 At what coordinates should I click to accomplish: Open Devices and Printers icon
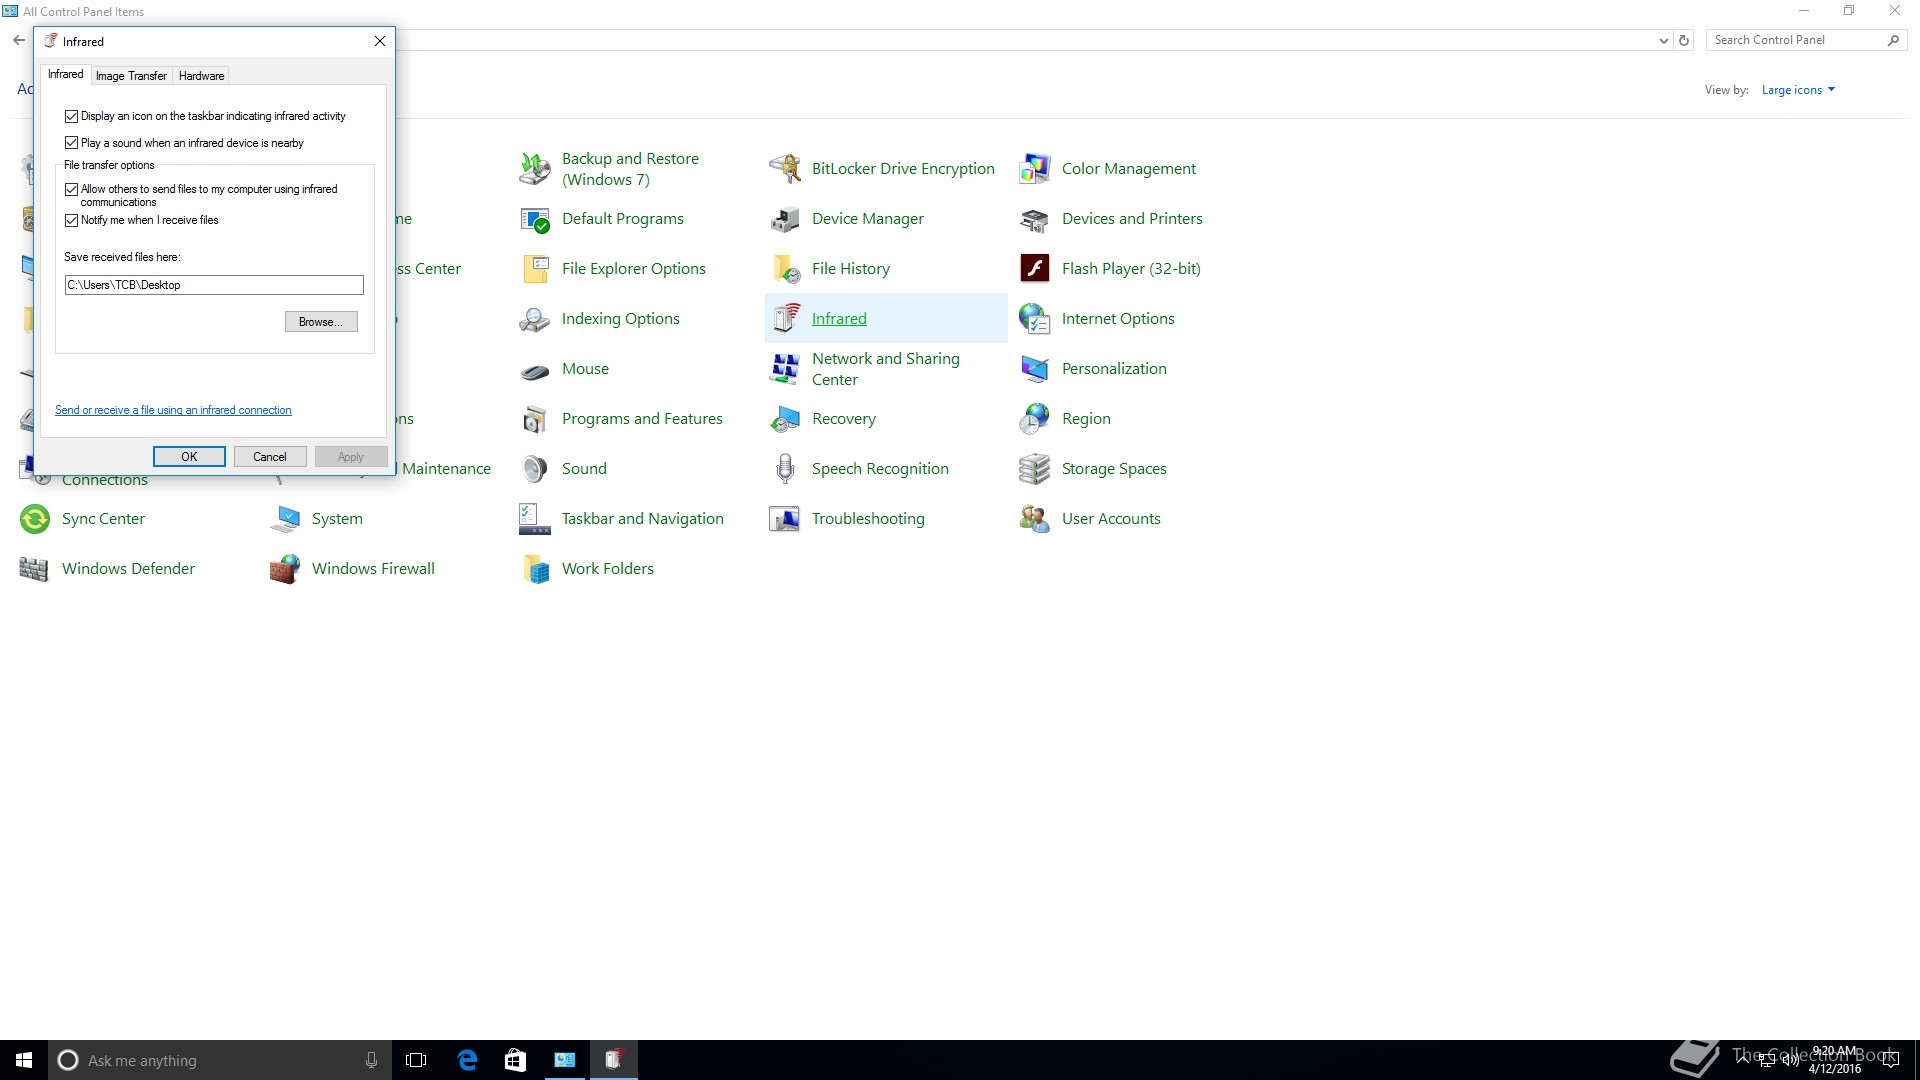[x=1035, y=219]
